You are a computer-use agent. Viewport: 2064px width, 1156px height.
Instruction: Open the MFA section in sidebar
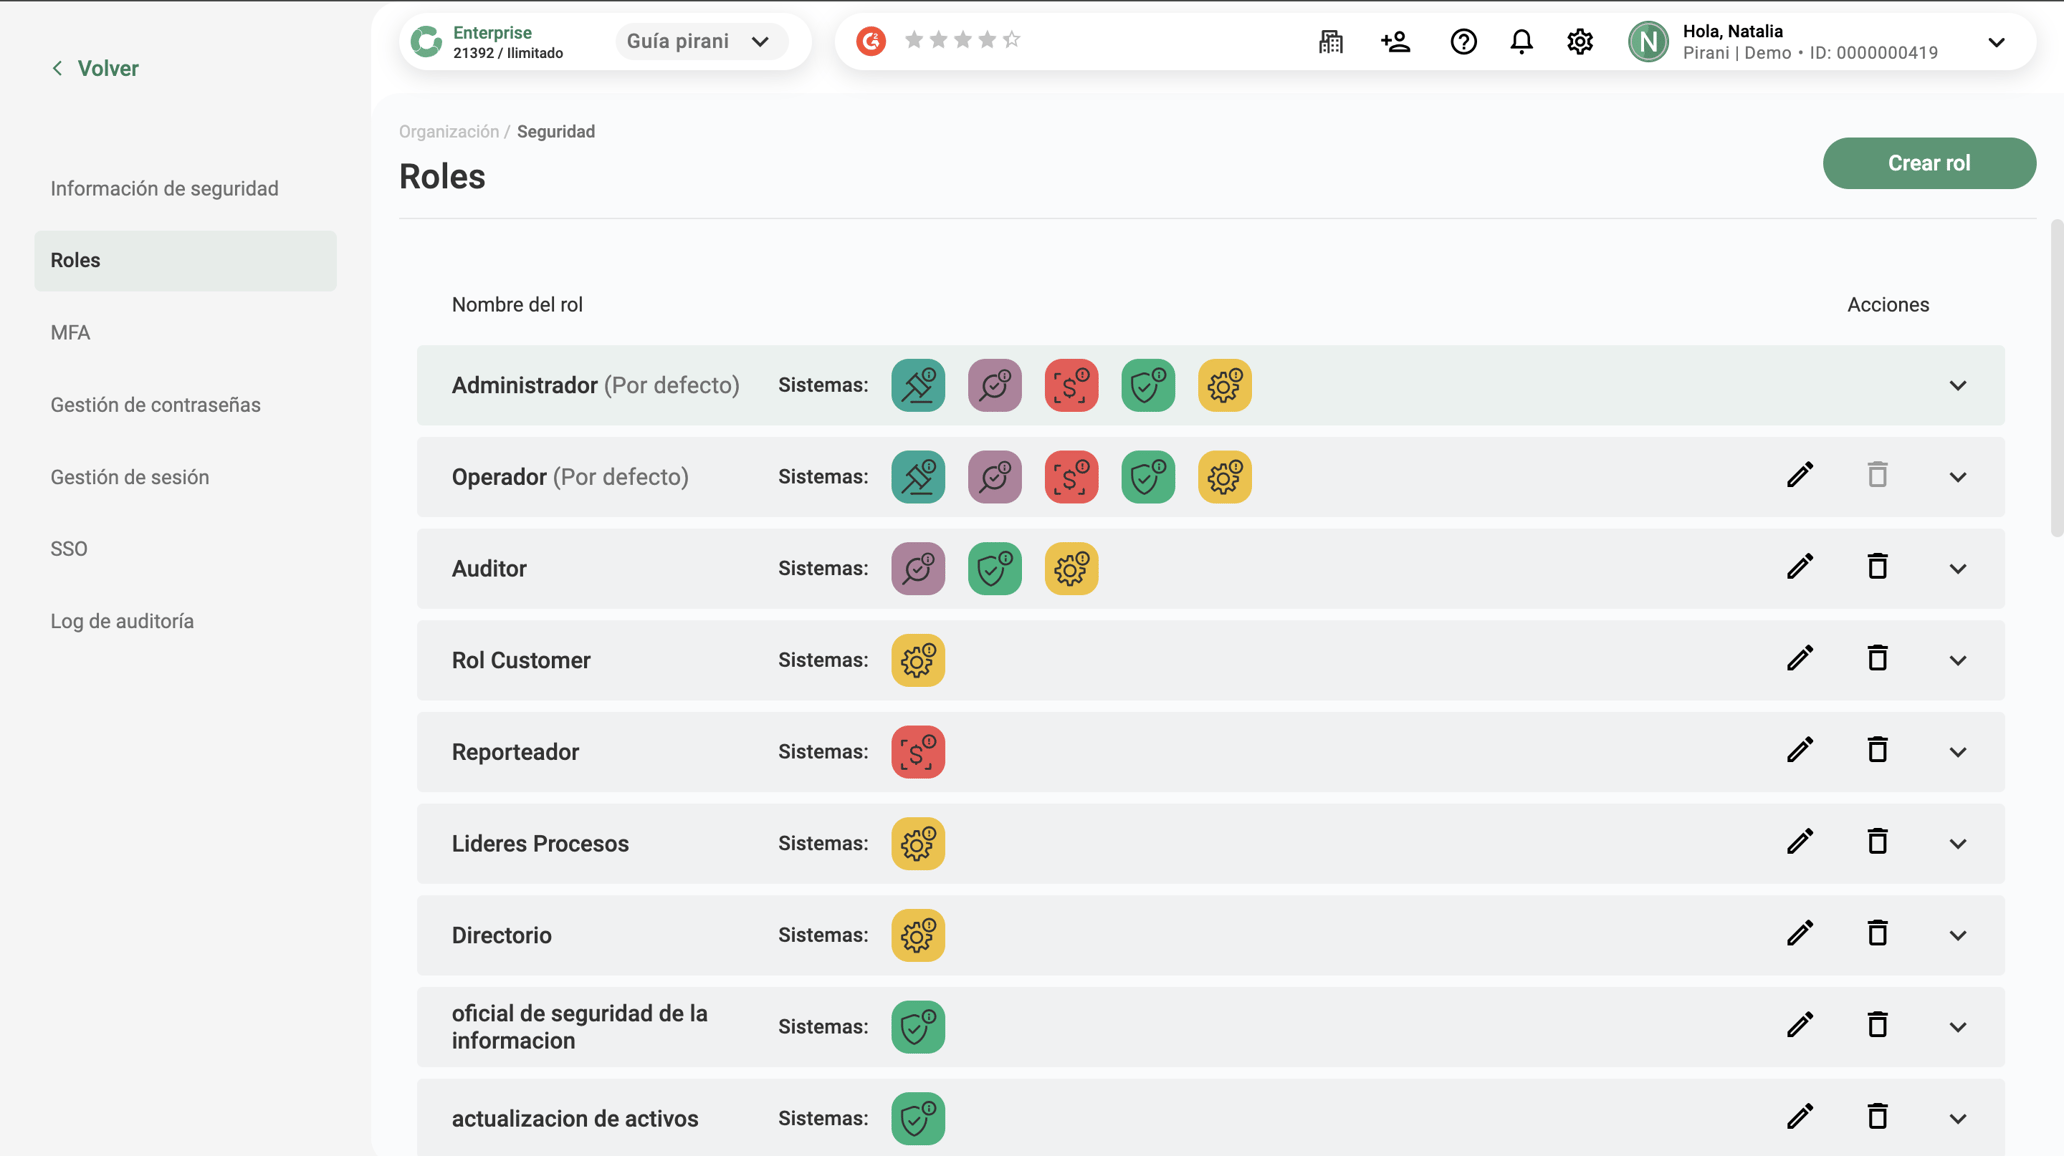click(70, 332)
